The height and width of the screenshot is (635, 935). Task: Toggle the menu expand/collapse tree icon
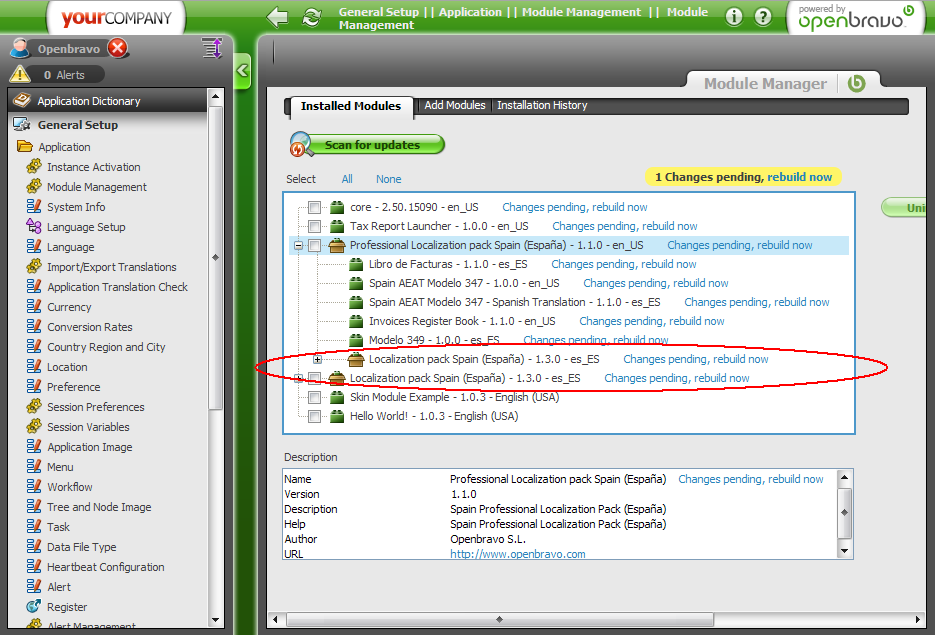tap(212, 48)
